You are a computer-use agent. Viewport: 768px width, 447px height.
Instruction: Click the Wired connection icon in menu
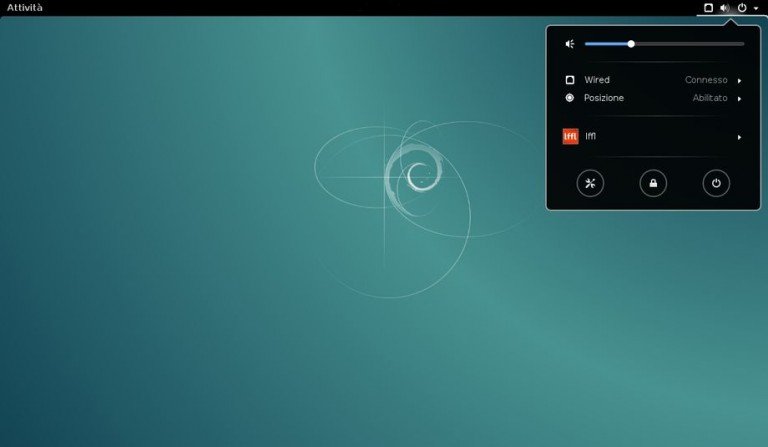click(x=570, y=80)
